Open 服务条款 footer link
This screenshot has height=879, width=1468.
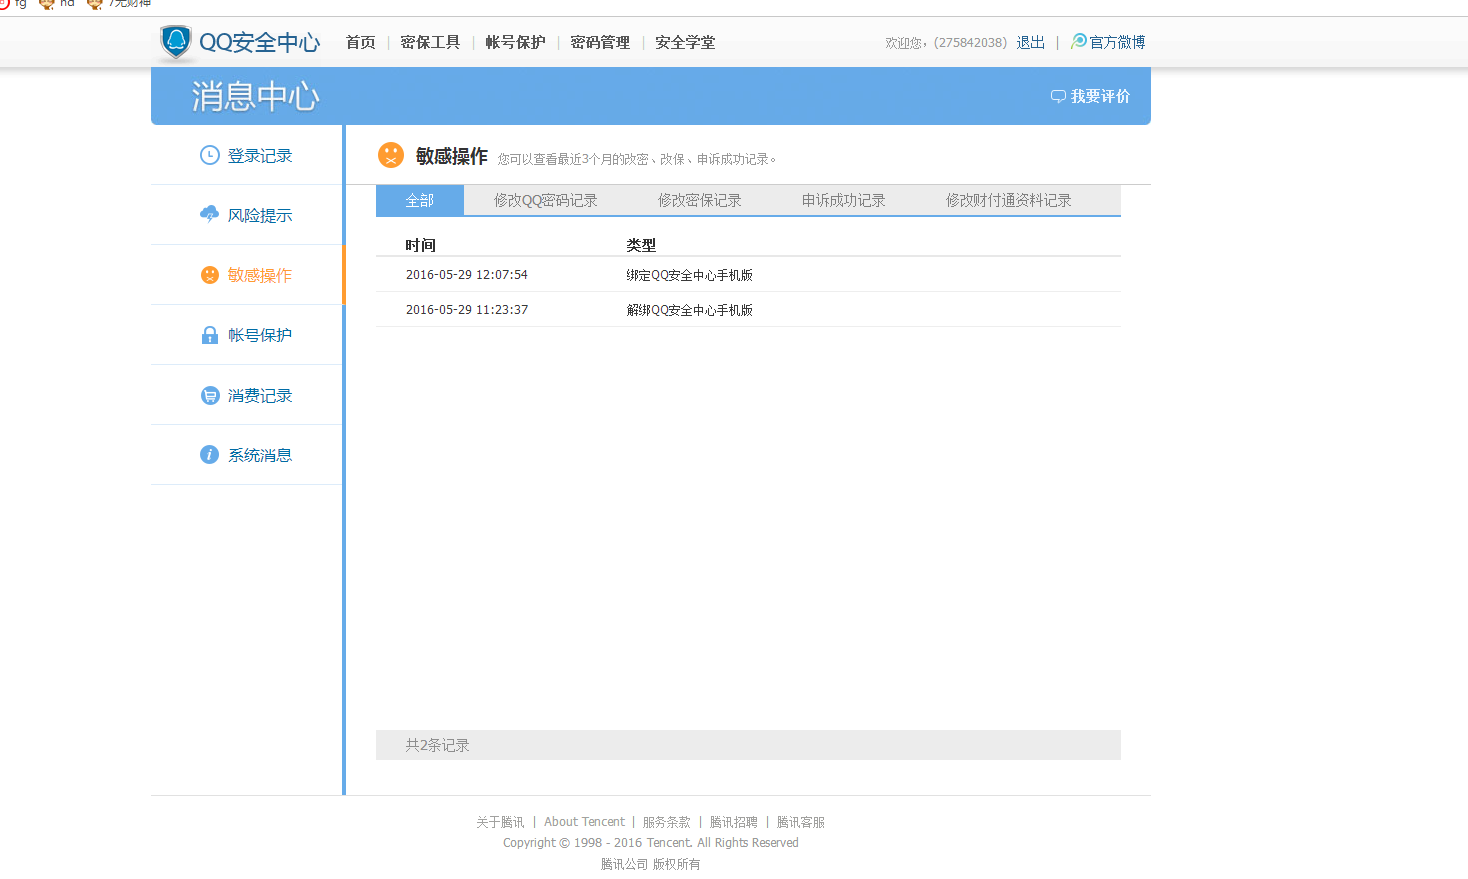coord(667,822)
